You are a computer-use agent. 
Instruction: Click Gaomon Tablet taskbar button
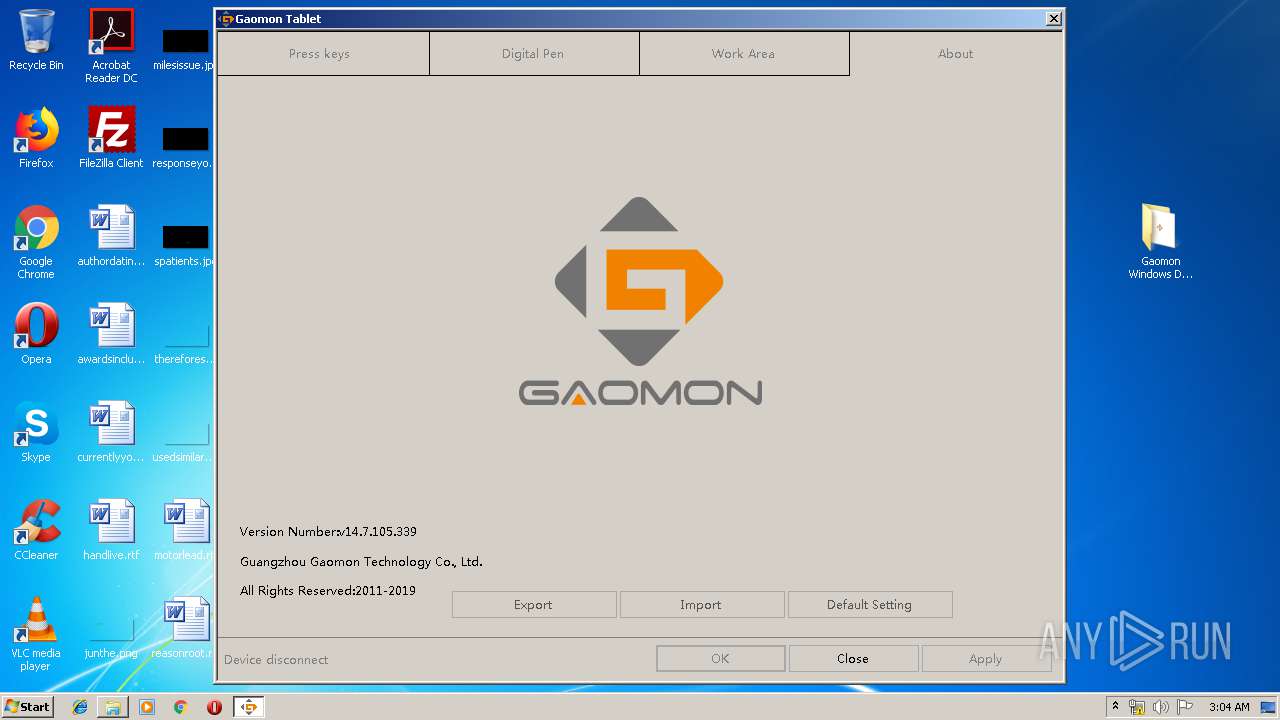point(248,707)
